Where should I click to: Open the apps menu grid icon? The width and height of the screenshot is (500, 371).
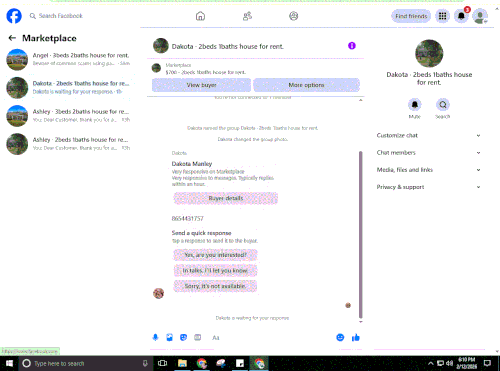(442, 16)
